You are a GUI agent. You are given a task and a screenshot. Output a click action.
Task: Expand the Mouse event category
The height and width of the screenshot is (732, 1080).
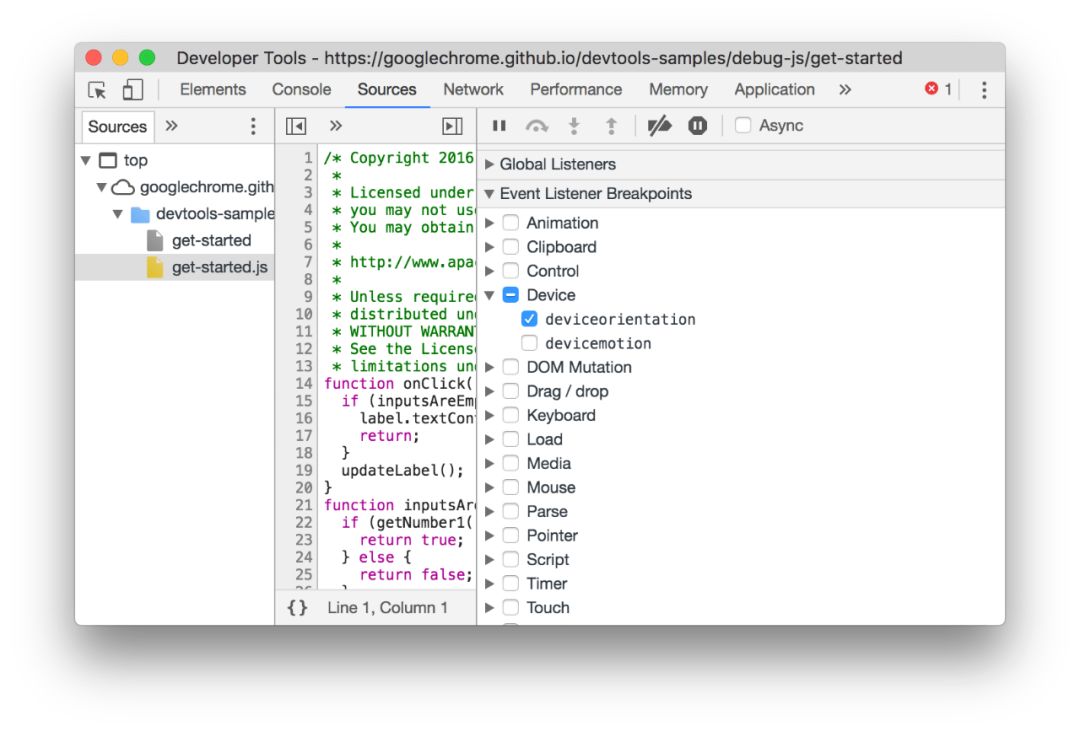(x=489, y=488)
